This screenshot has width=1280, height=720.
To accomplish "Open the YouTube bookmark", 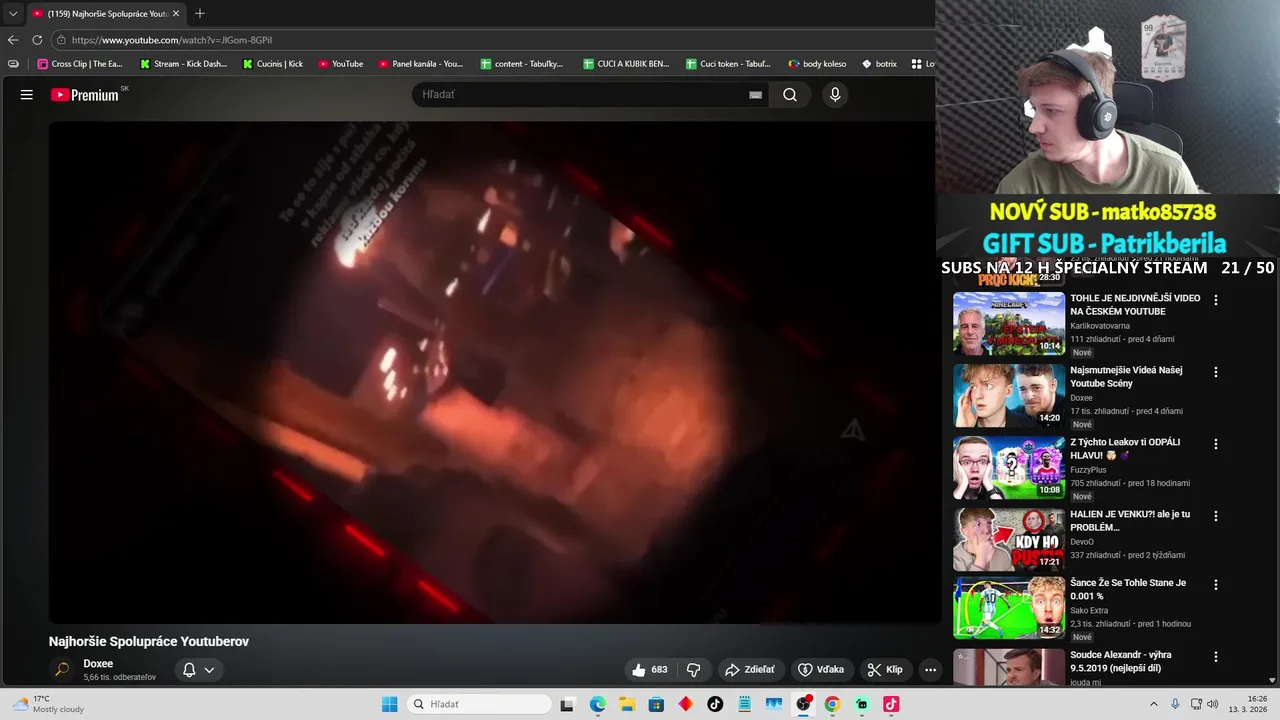I will [x=341, y=64].
